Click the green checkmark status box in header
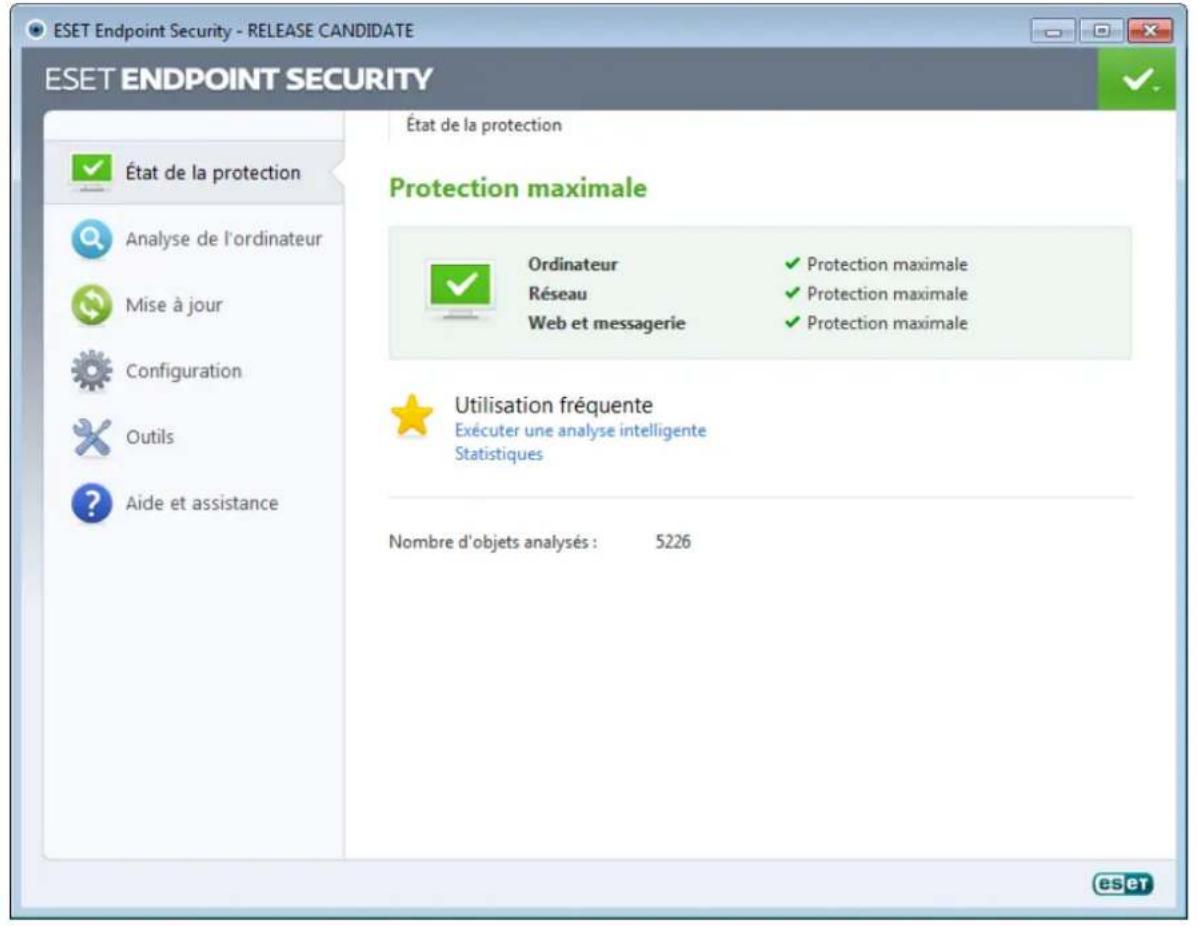1198x926 pixels. tap(1136, 79)
